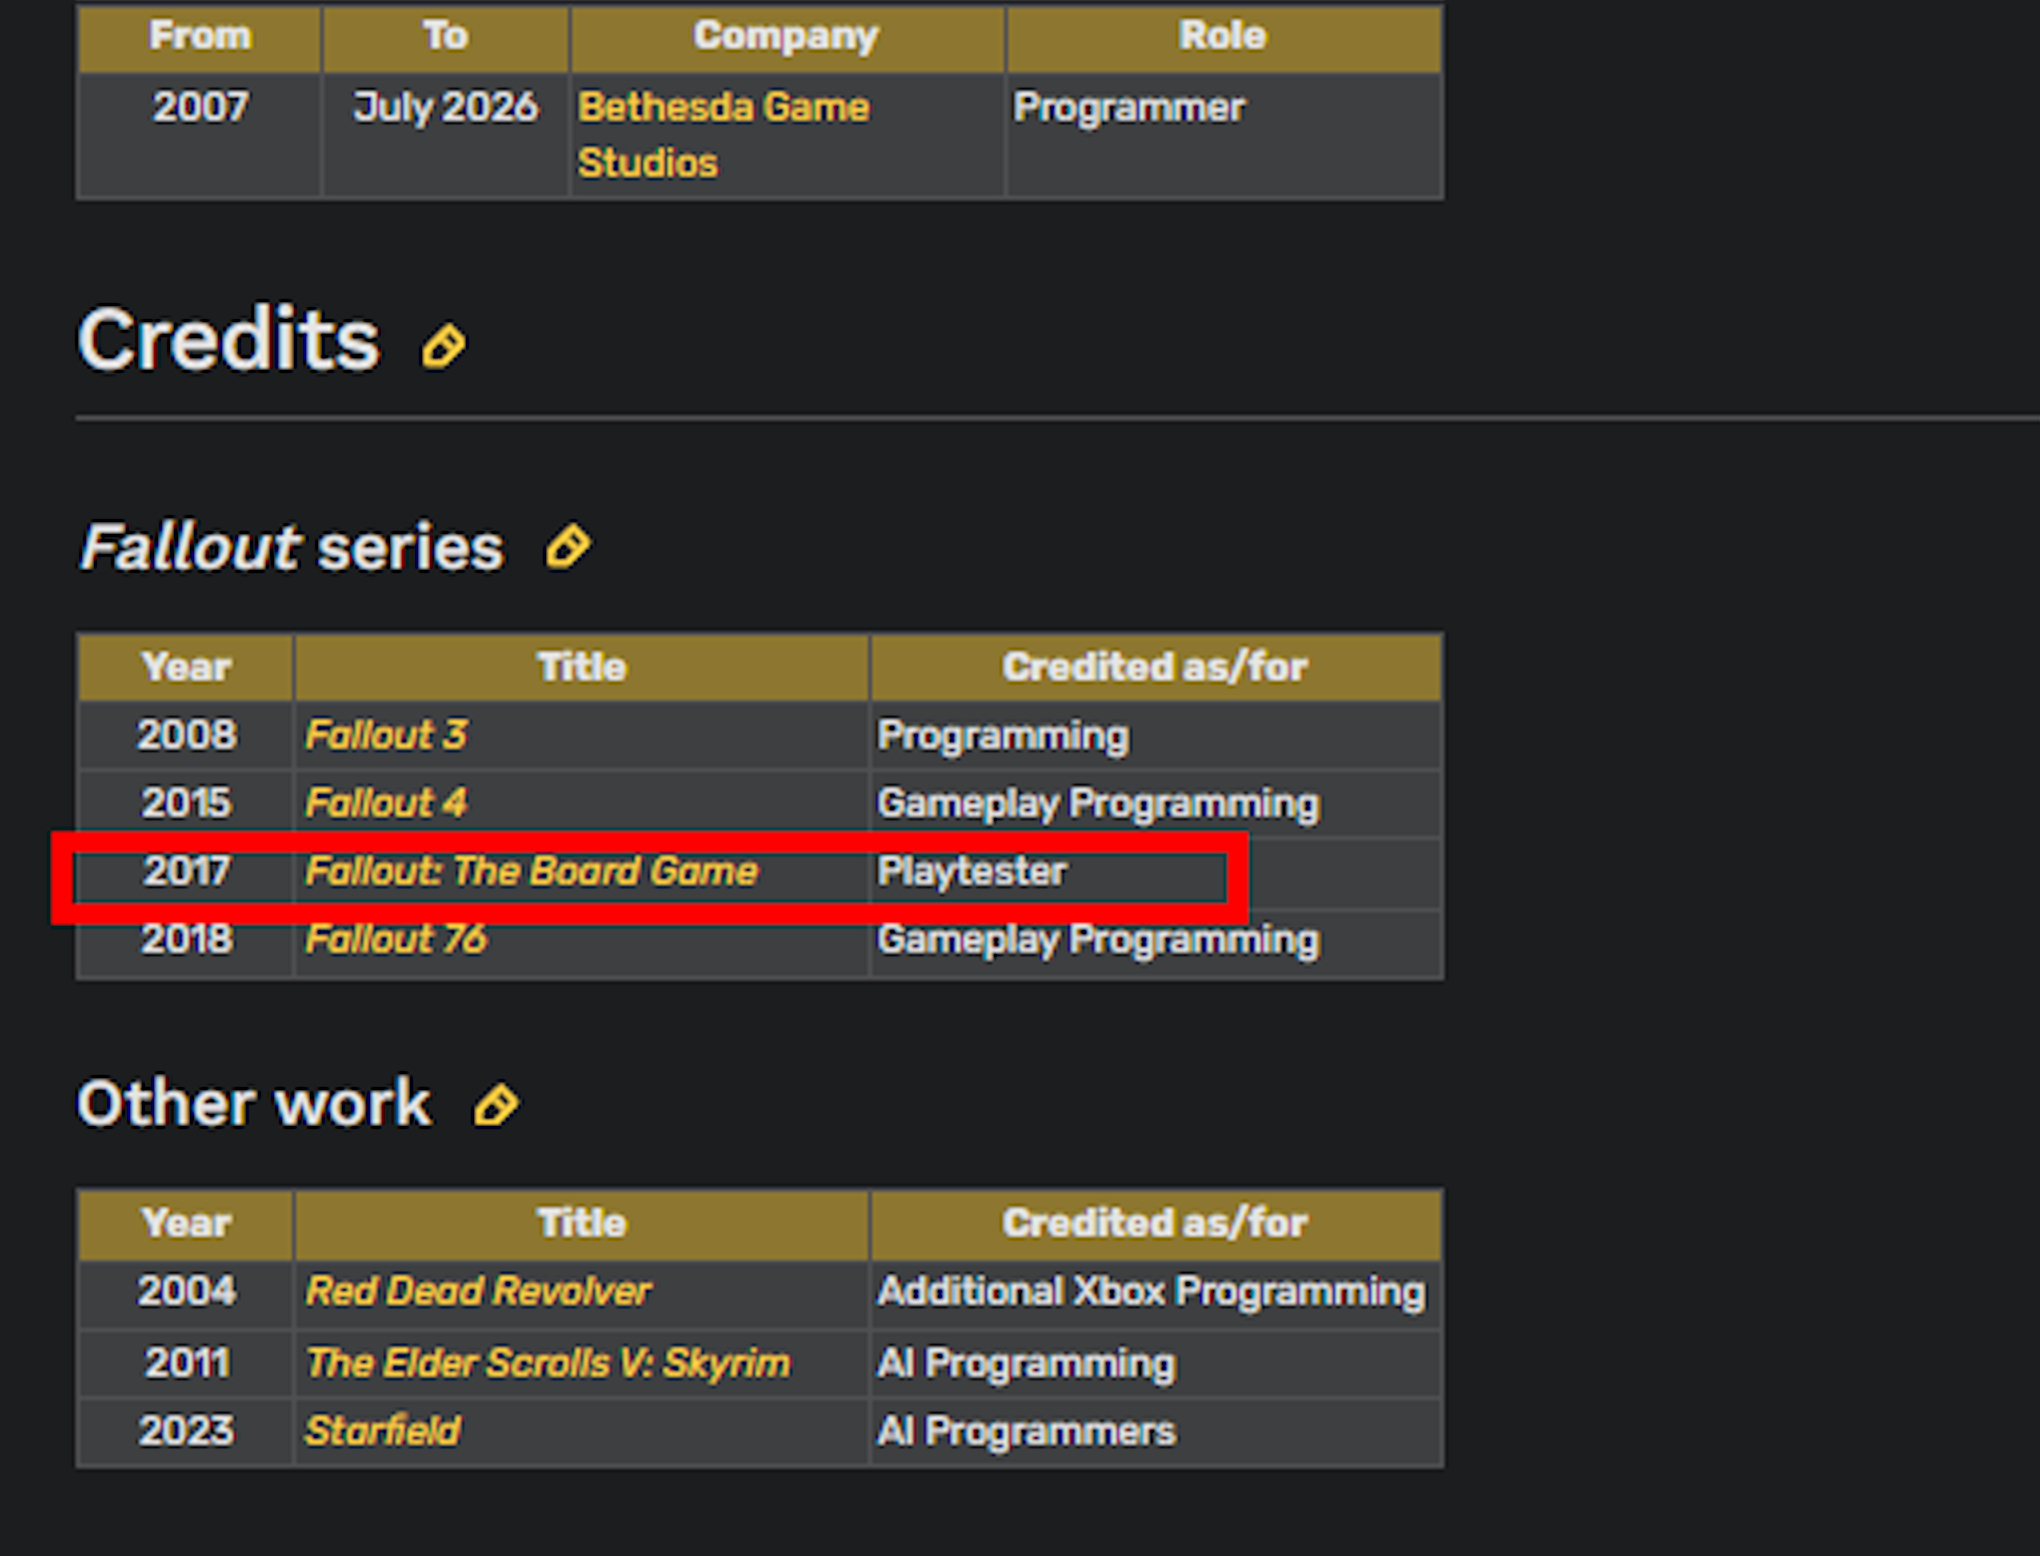Viewport: 2040px width, 1556px height.
Task: Click edit pencil beside Fallout series heading
Action: coord(567,546)
